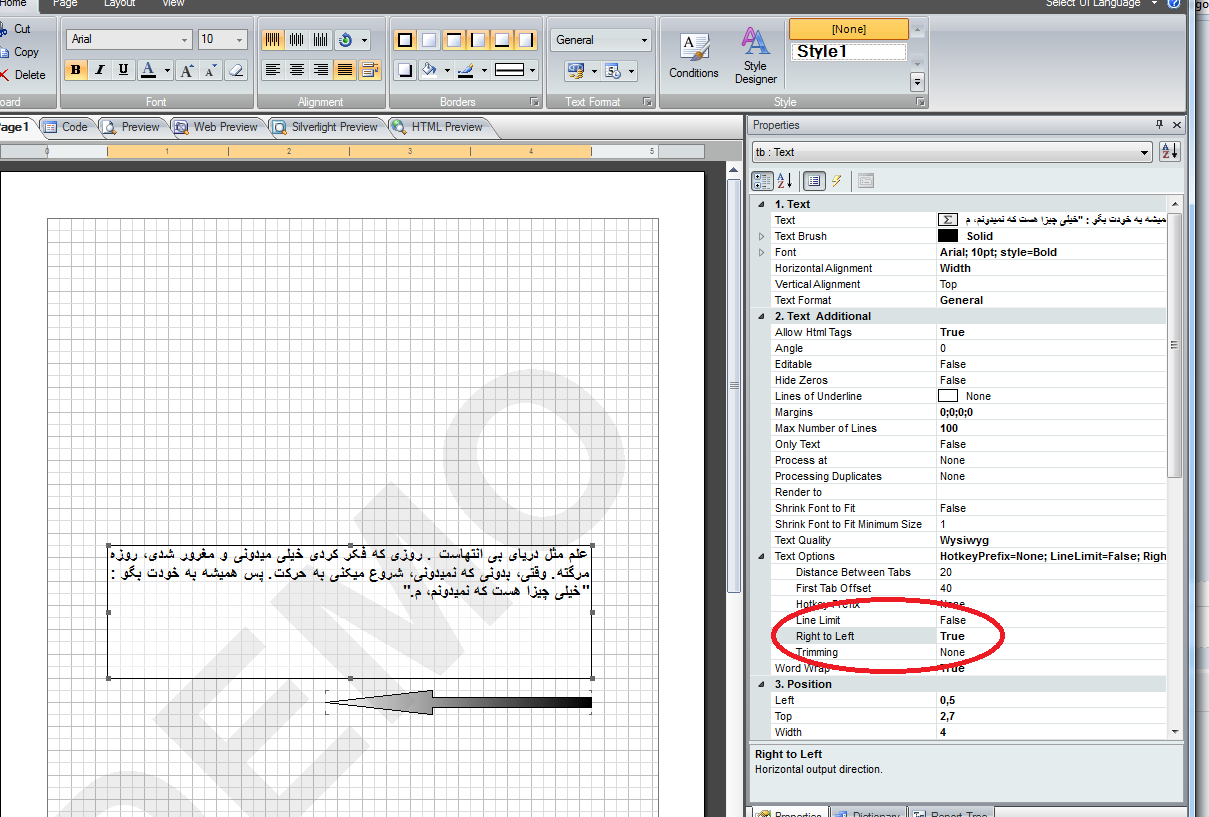Show events with the lightning bolt icon
The width and height of the screenshot is (1209, 817).
837,181
